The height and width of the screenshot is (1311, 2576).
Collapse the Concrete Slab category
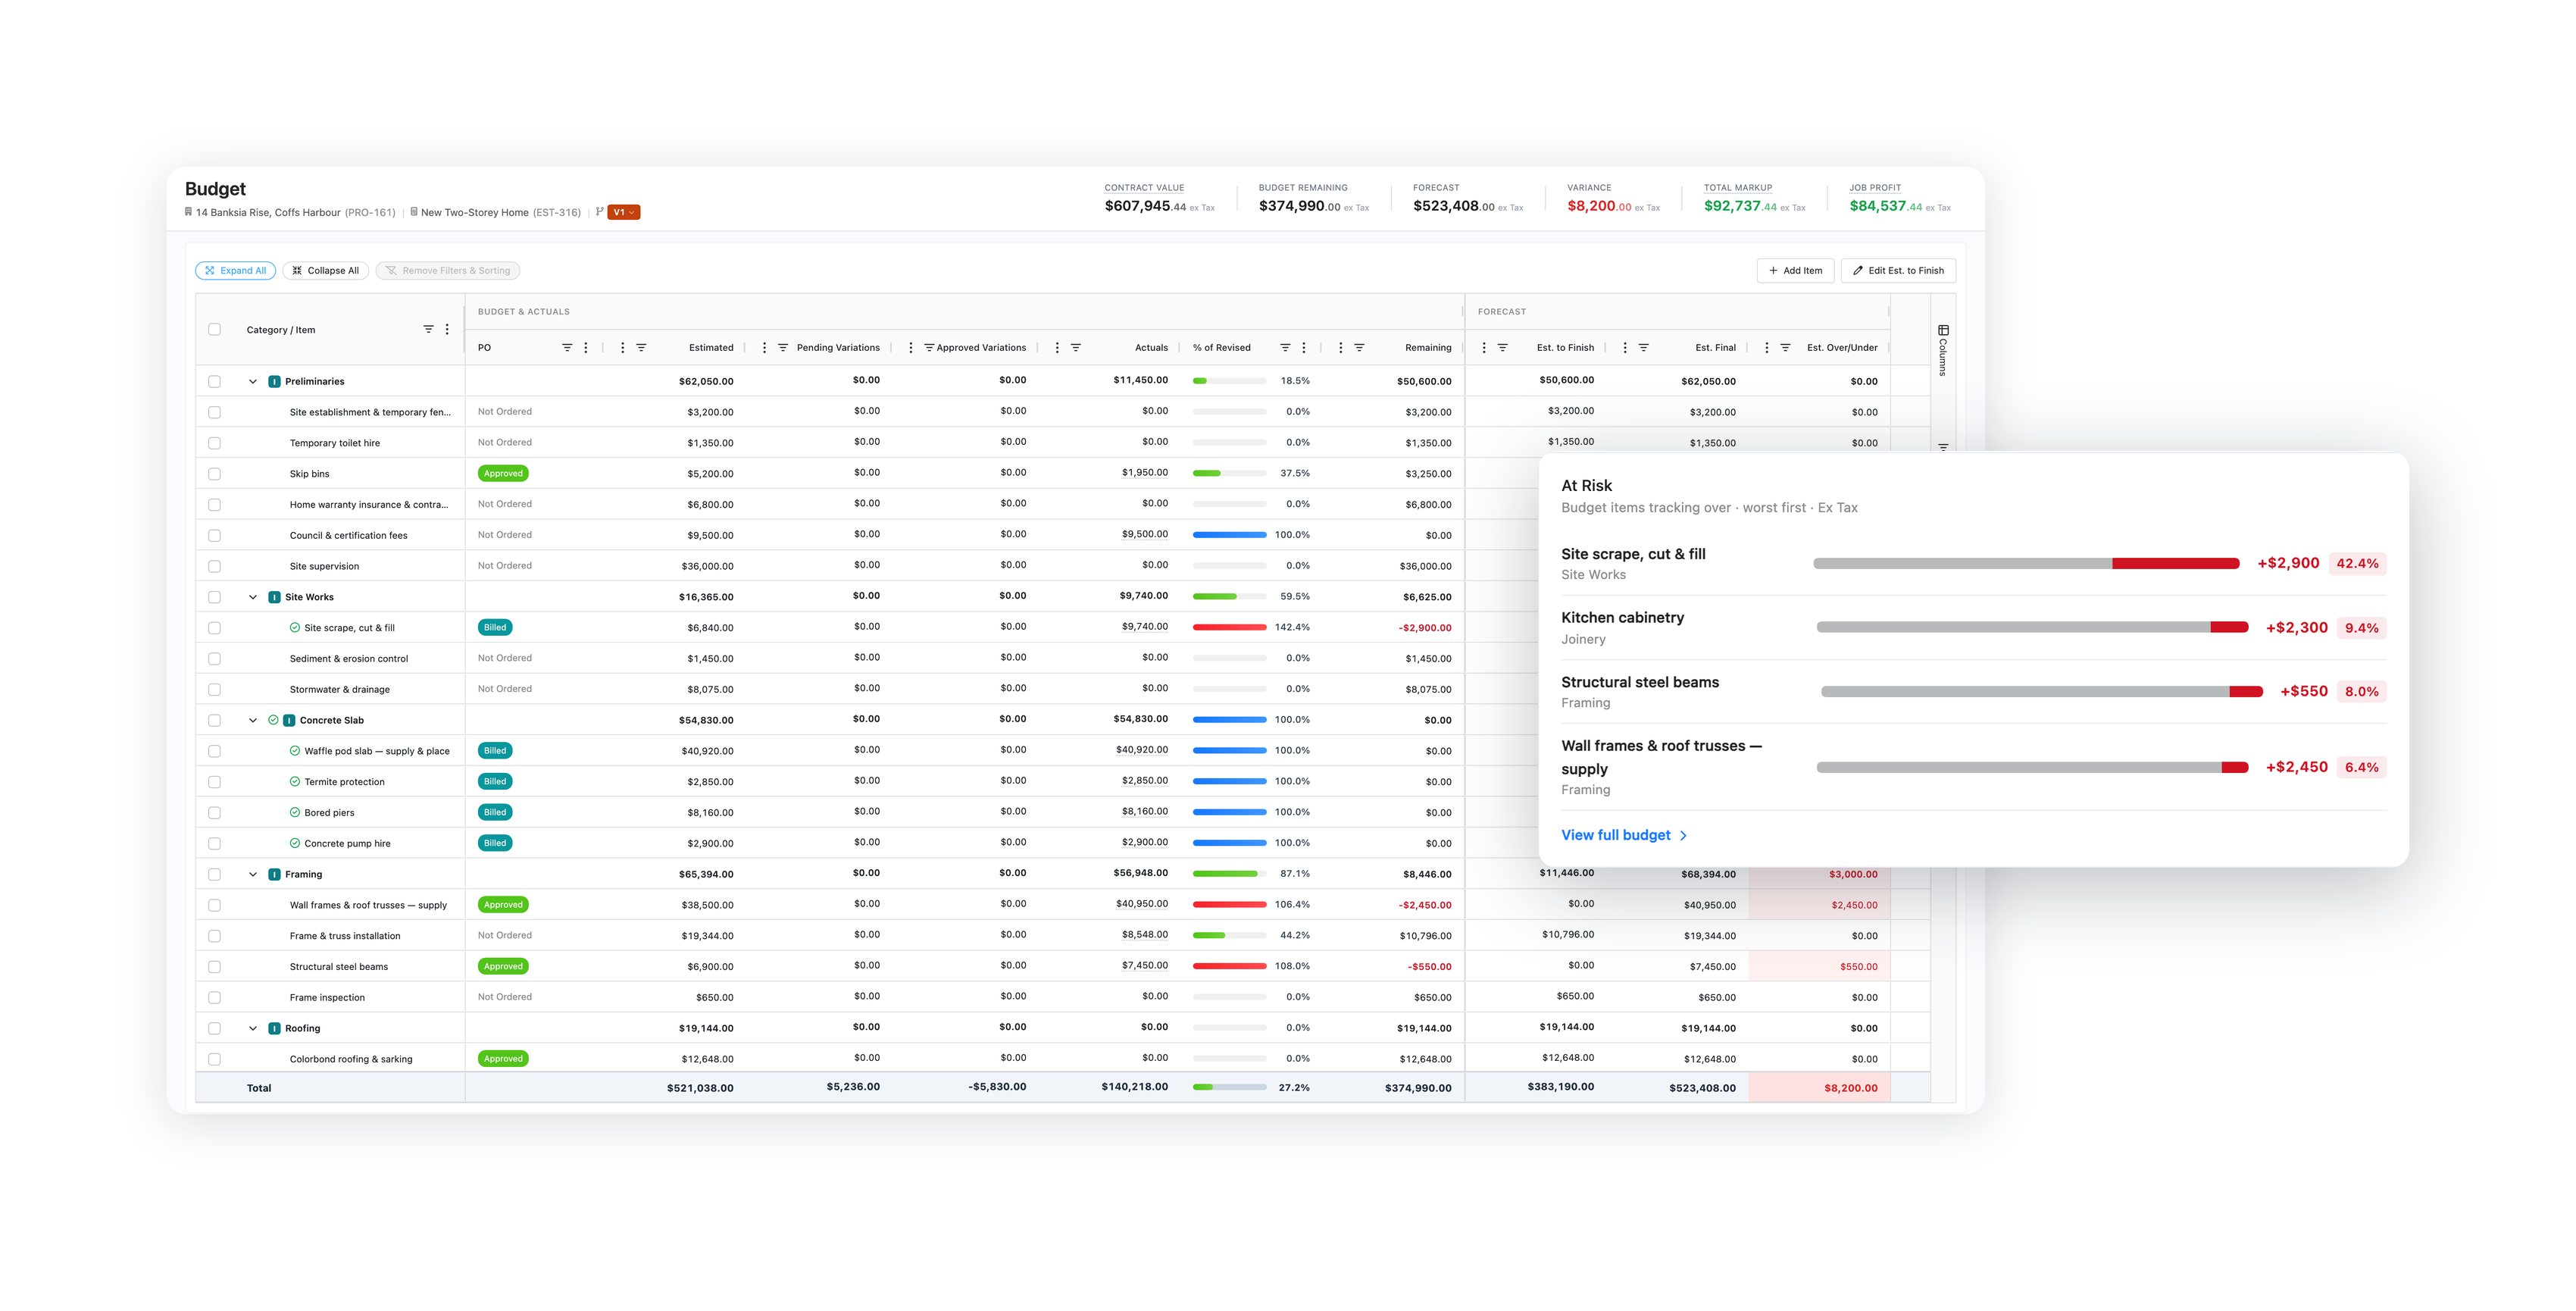click(253, 720)
